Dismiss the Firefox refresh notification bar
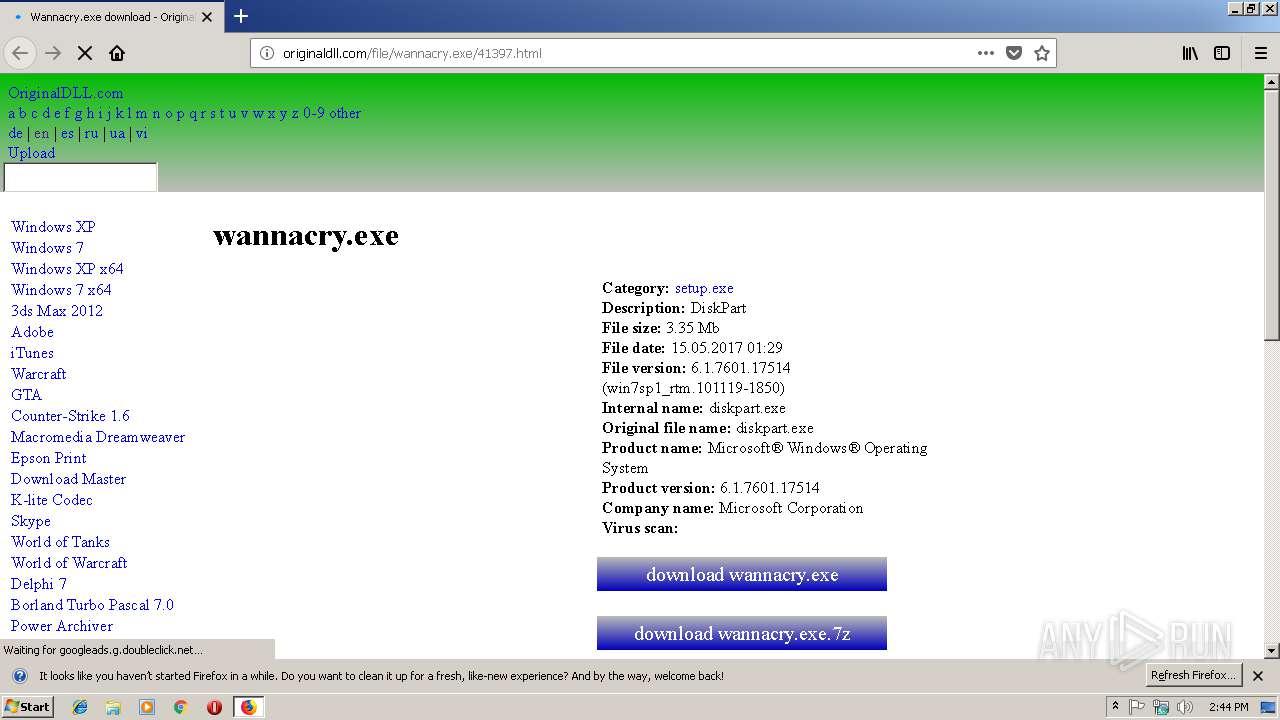Viewport: 1280px width, 720px height. click(x=1258, y=676)
